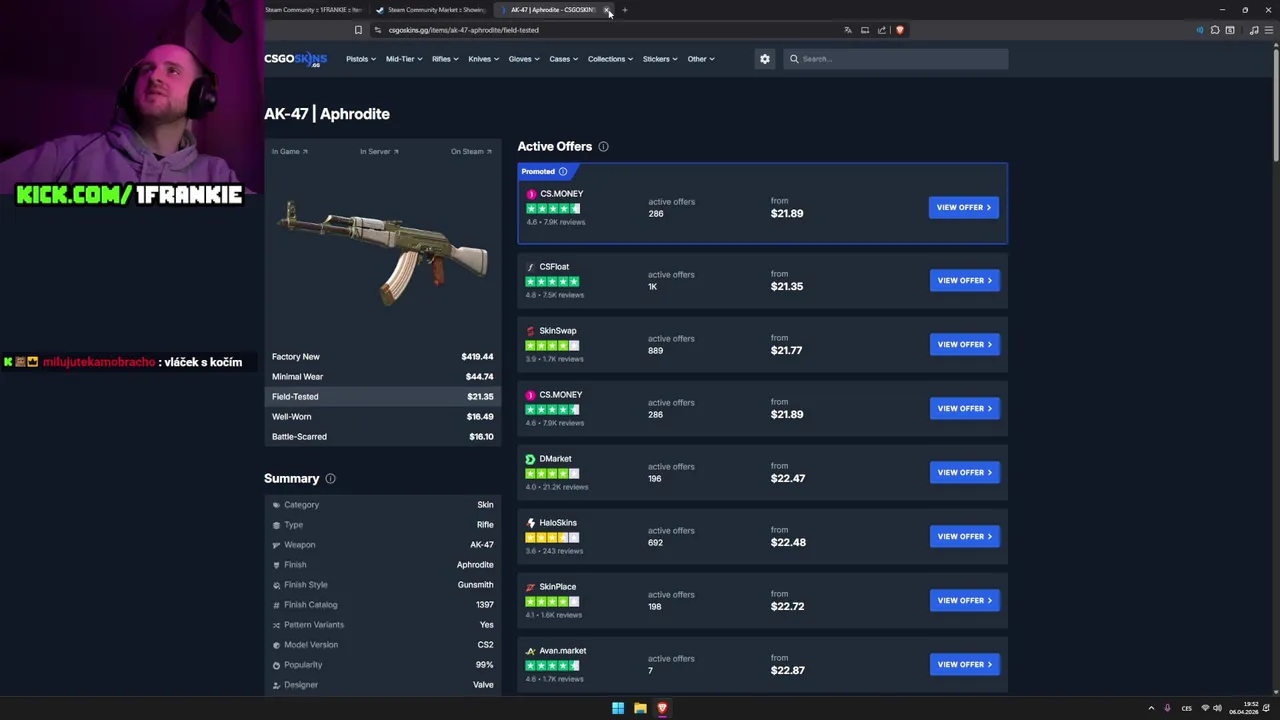Image resolution: width=1280 pixels, height=720 pixels.
Task: Open site settings gear icon
Action: click(765, 59)
